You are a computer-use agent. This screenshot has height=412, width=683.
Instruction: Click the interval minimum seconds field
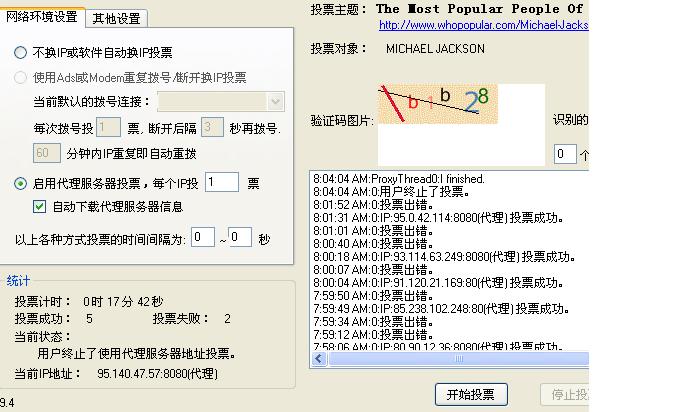click(x=203, y=237)
